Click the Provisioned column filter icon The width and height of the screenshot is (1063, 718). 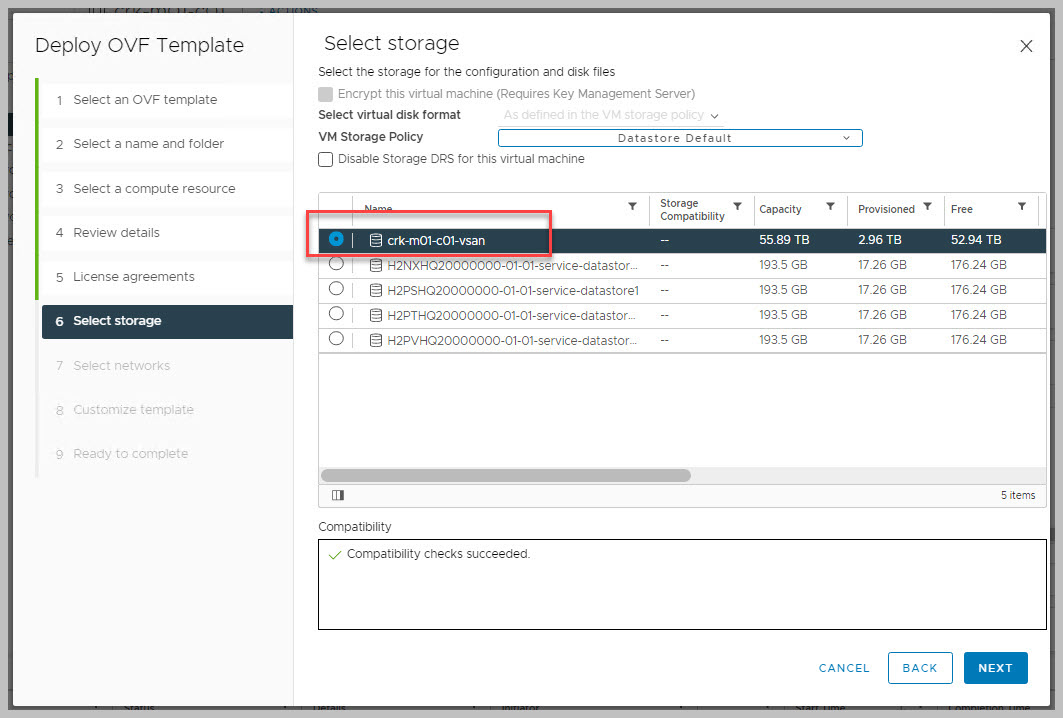pos(927,206)
